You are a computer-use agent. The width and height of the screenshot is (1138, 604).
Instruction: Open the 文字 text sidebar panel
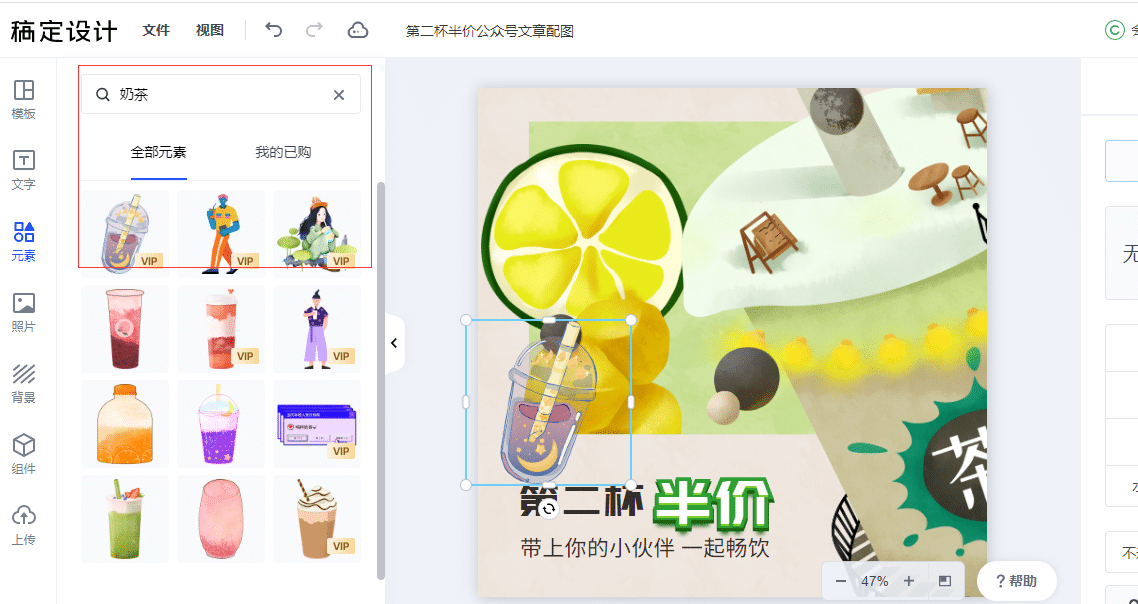[23, 171]
